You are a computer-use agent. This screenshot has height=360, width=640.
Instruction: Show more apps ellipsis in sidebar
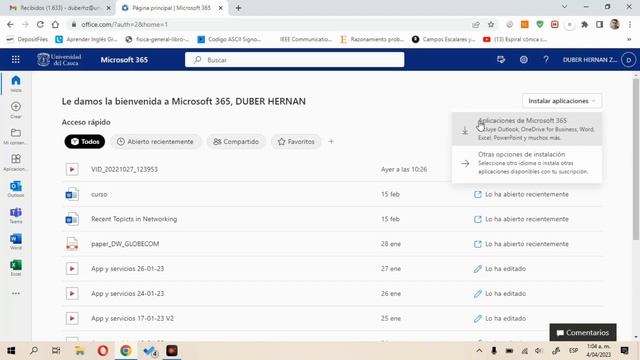coord(16,293)
